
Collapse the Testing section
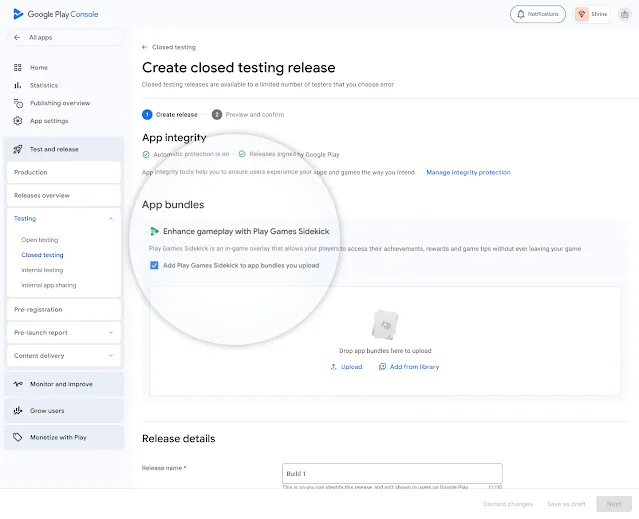[x=110, y=218]
